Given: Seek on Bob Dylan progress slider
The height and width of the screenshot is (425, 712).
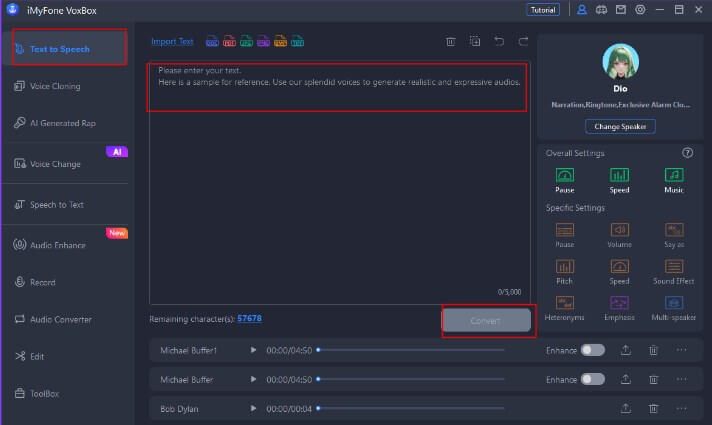Looking at the screenshot, I should [410, 408].
